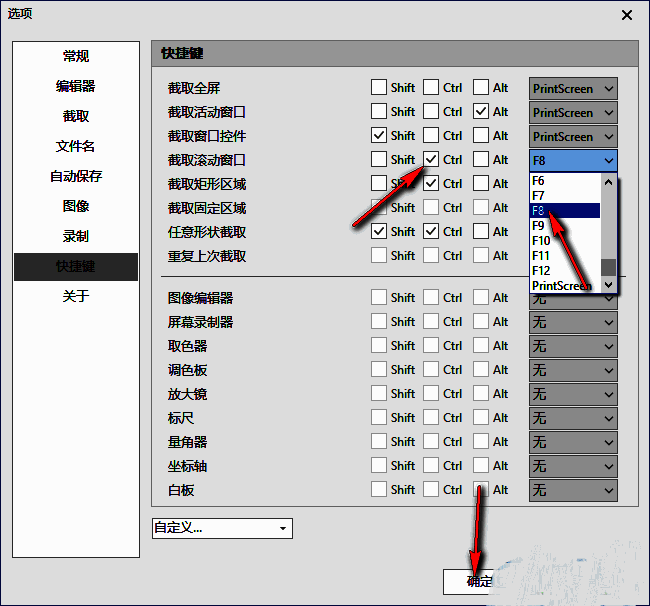Screen dimensions: 650x606
Task: Uncheck Shift for 截取窗口控件
Action: pos(379,136)
